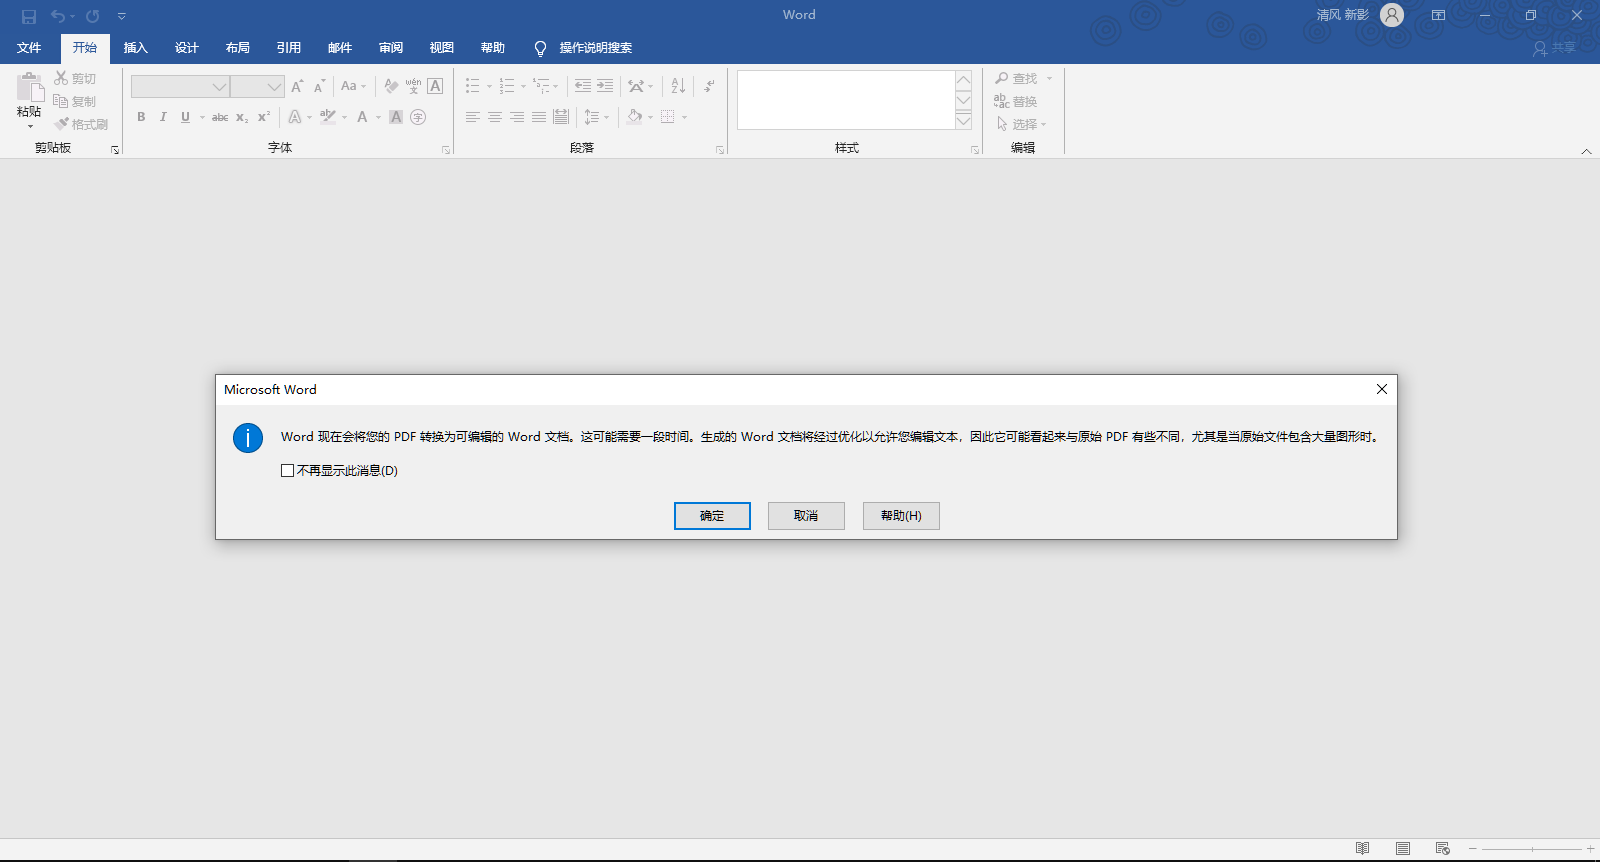1600x862 pixels.
Task: Click the Cut scissors icon
Action: point(61,78)
